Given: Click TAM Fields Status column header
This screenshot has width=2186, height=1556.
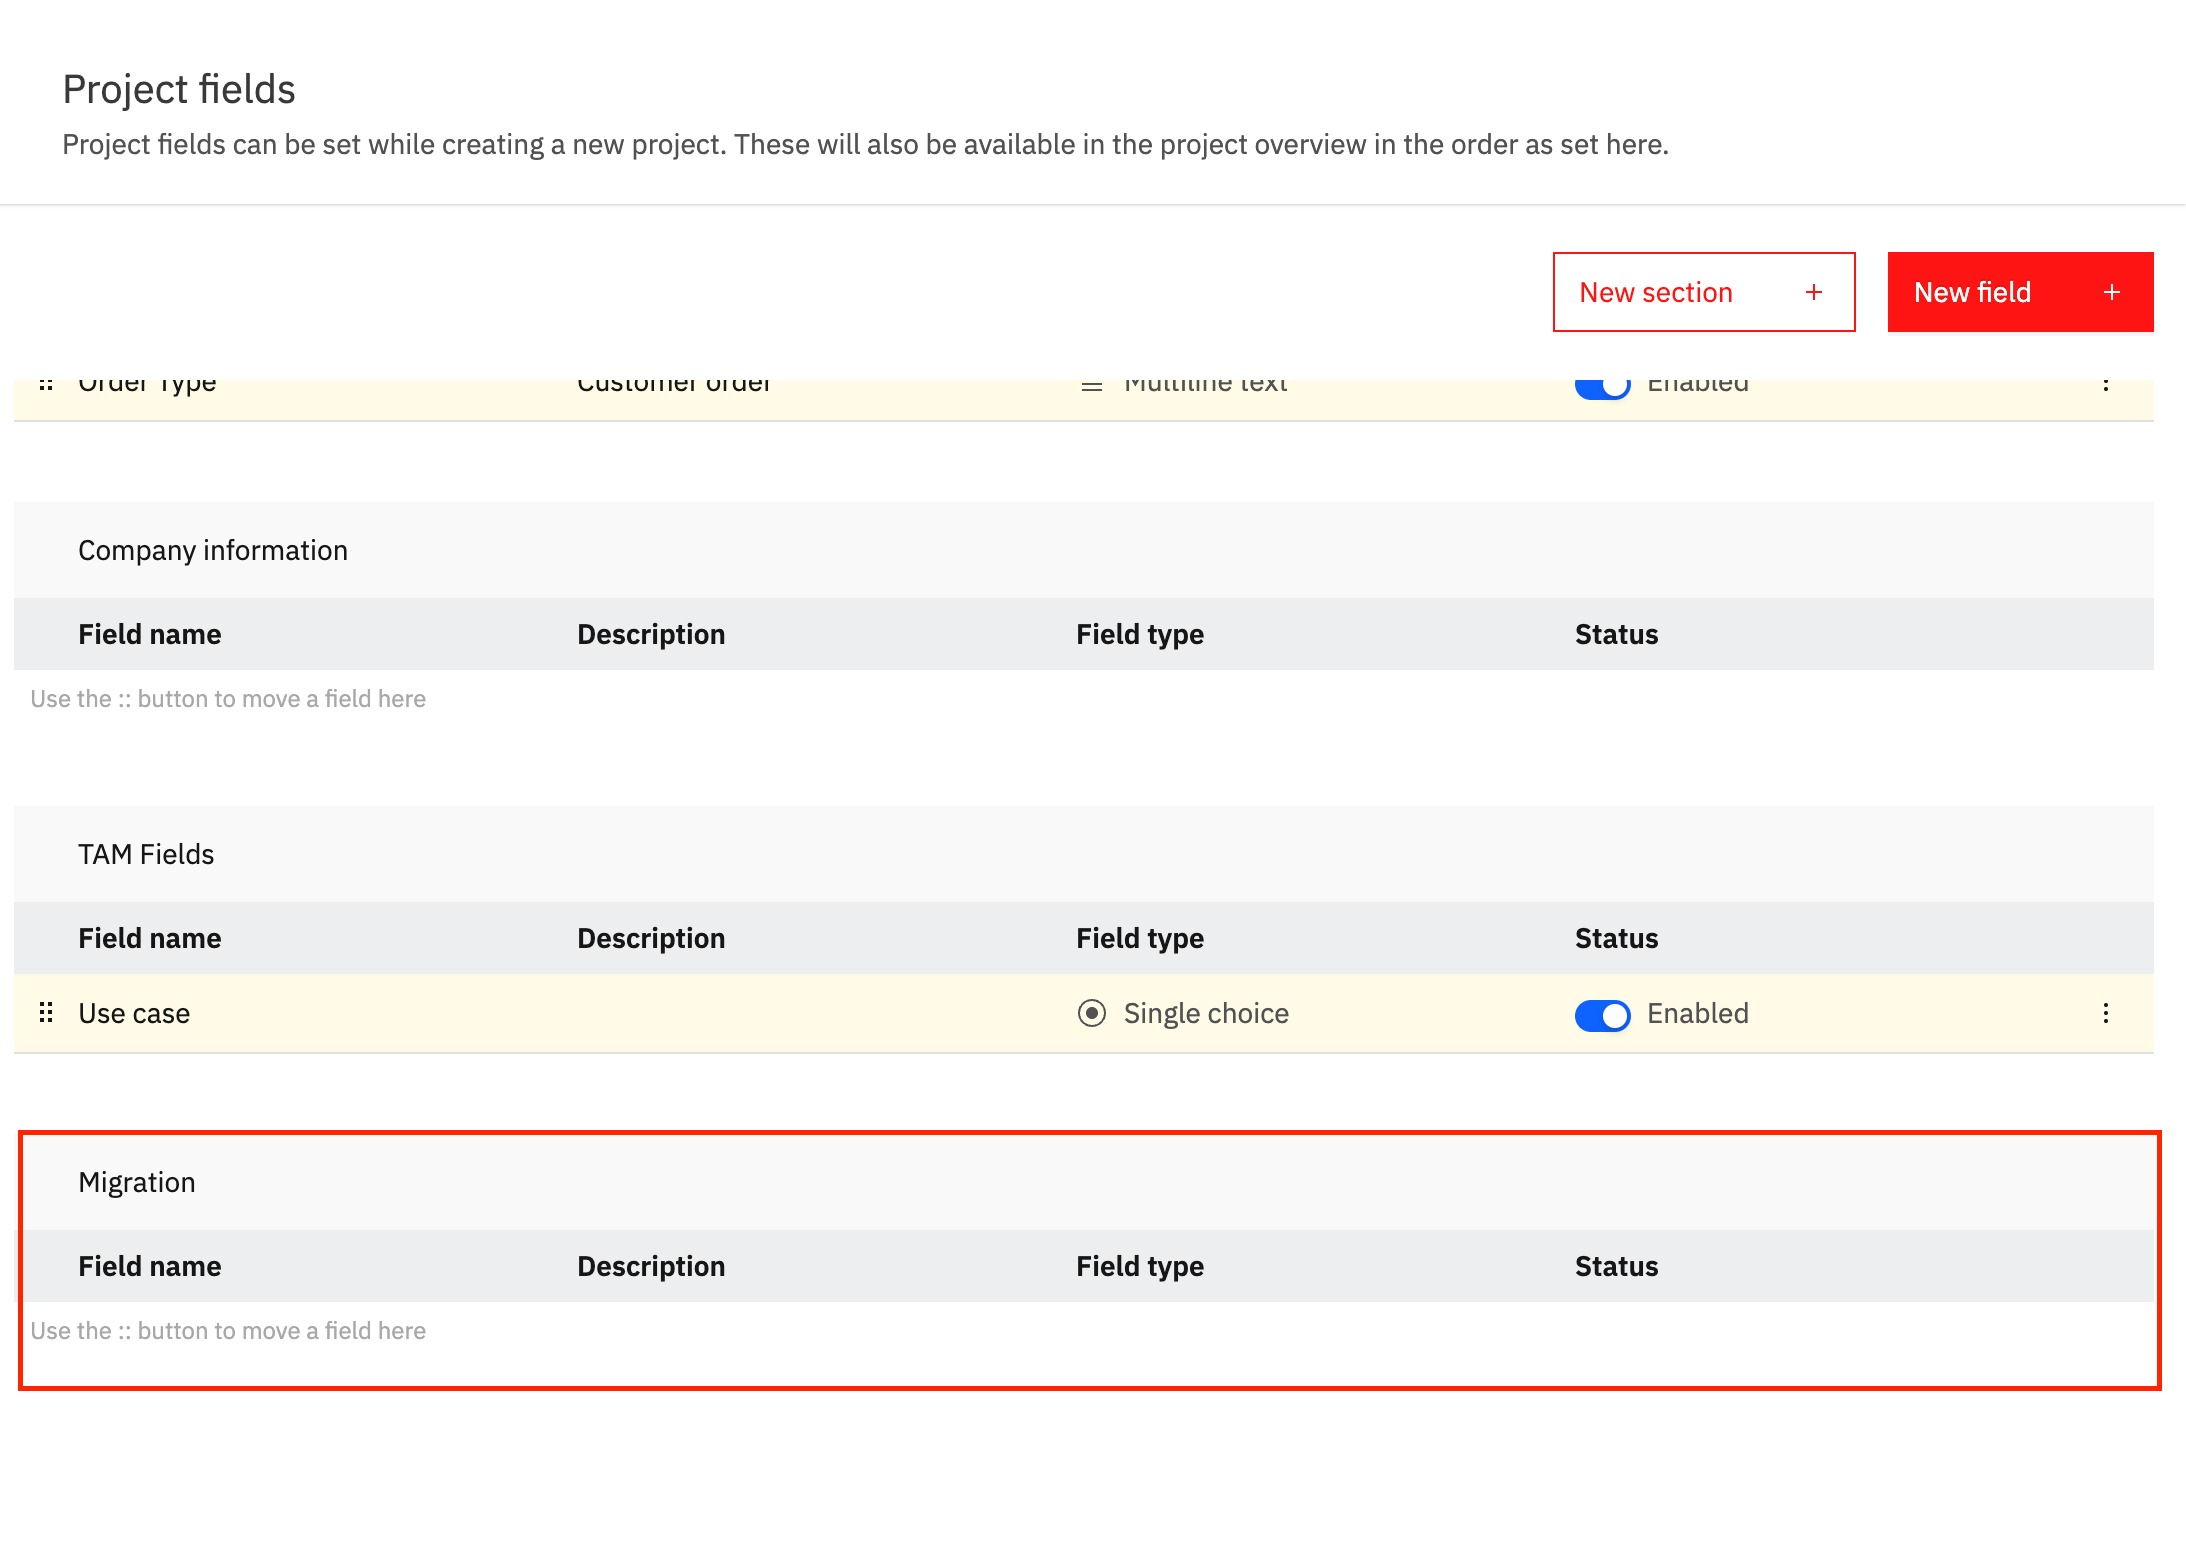Looking at the screenshot, I should pos(1616,938).
